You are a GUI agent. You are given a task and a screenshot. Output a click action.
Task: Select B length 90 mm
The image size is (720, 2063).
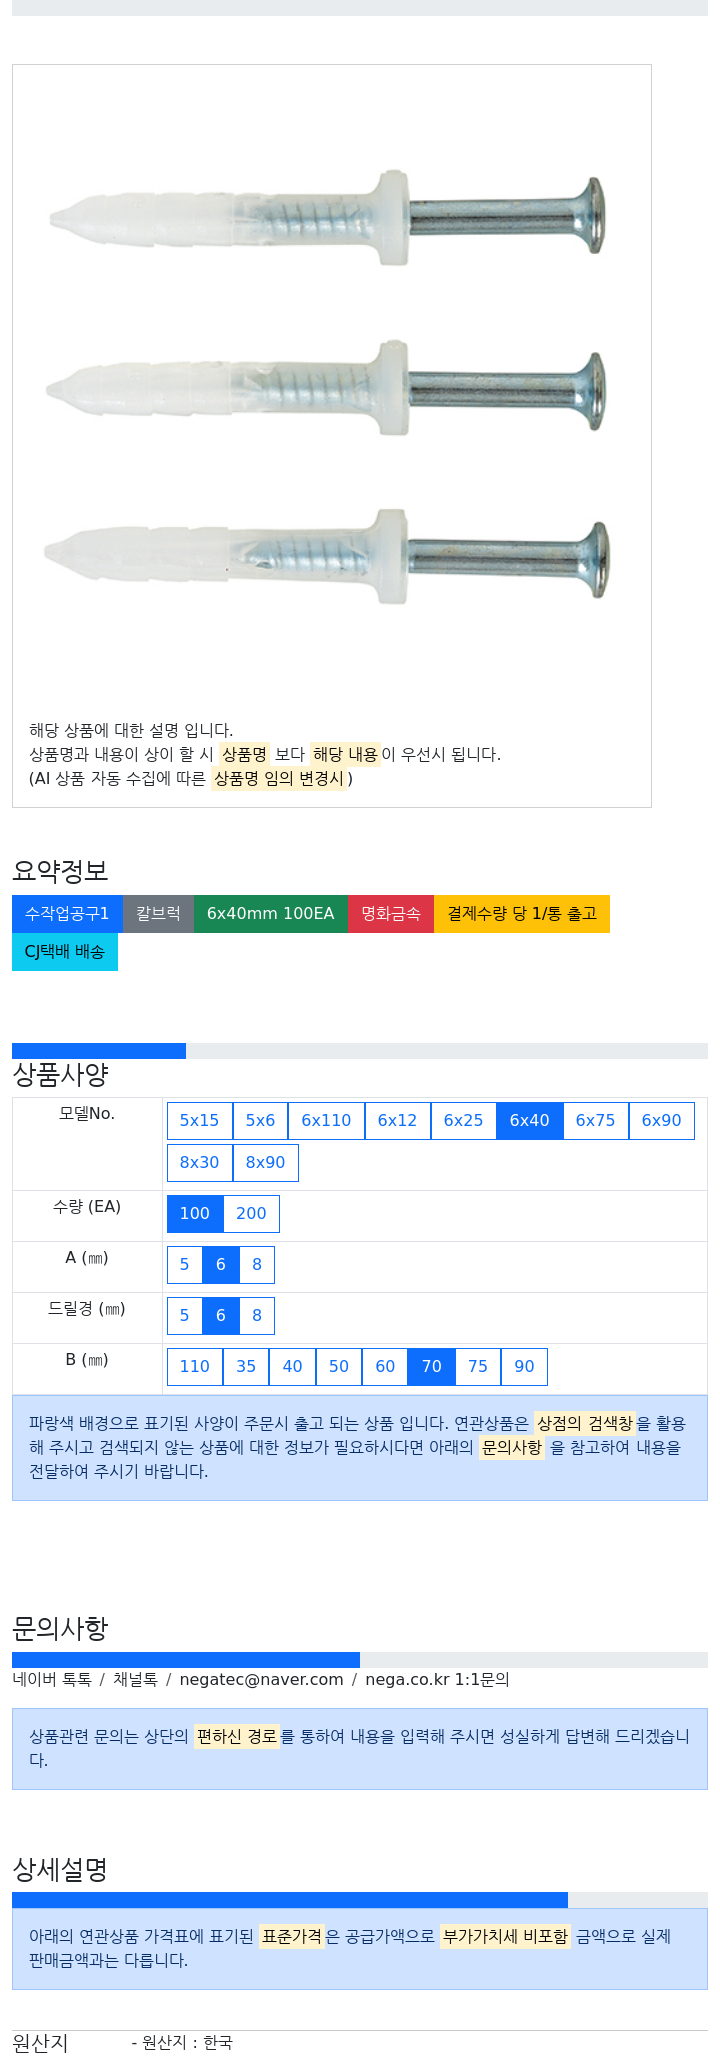point(524,1366)
